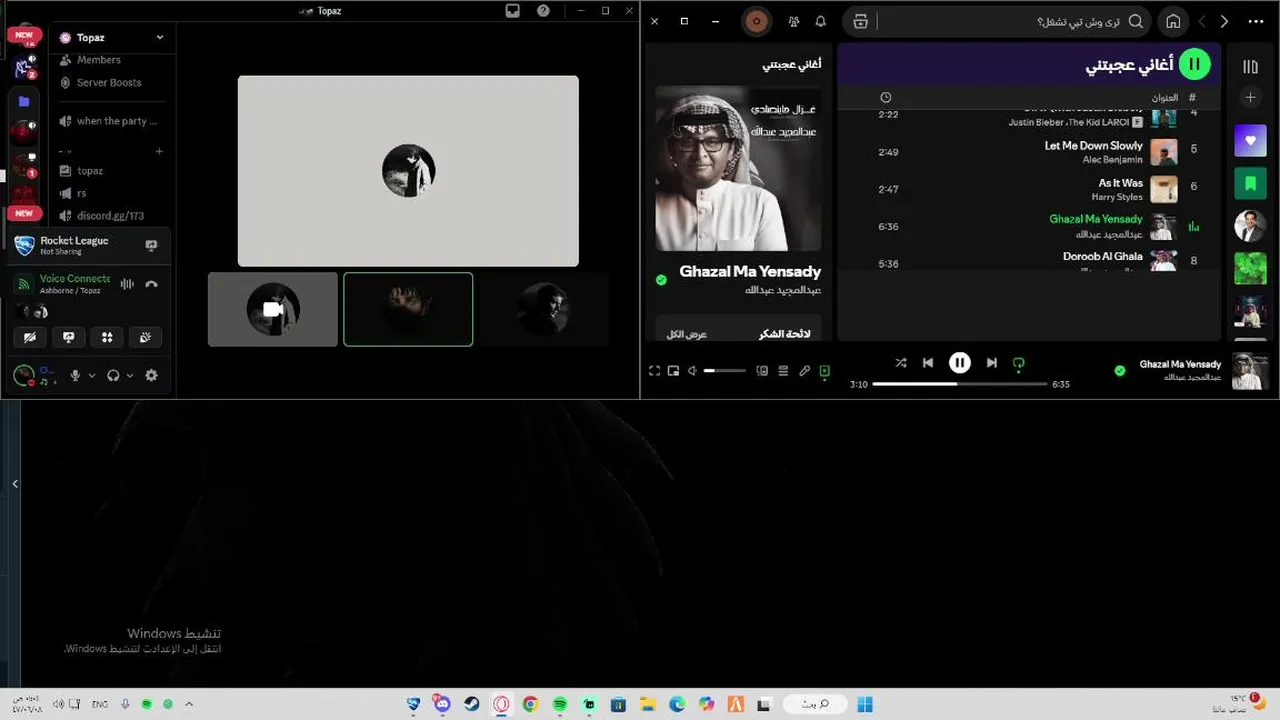
Task: Deafen Discord audio with headphones icon
Action: (113, 375)
